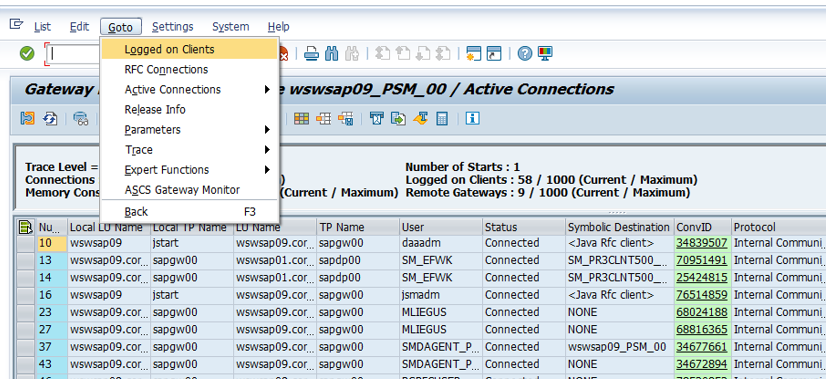
Task: Expand the Parameters submenu
Action: [x=190, y=130]
